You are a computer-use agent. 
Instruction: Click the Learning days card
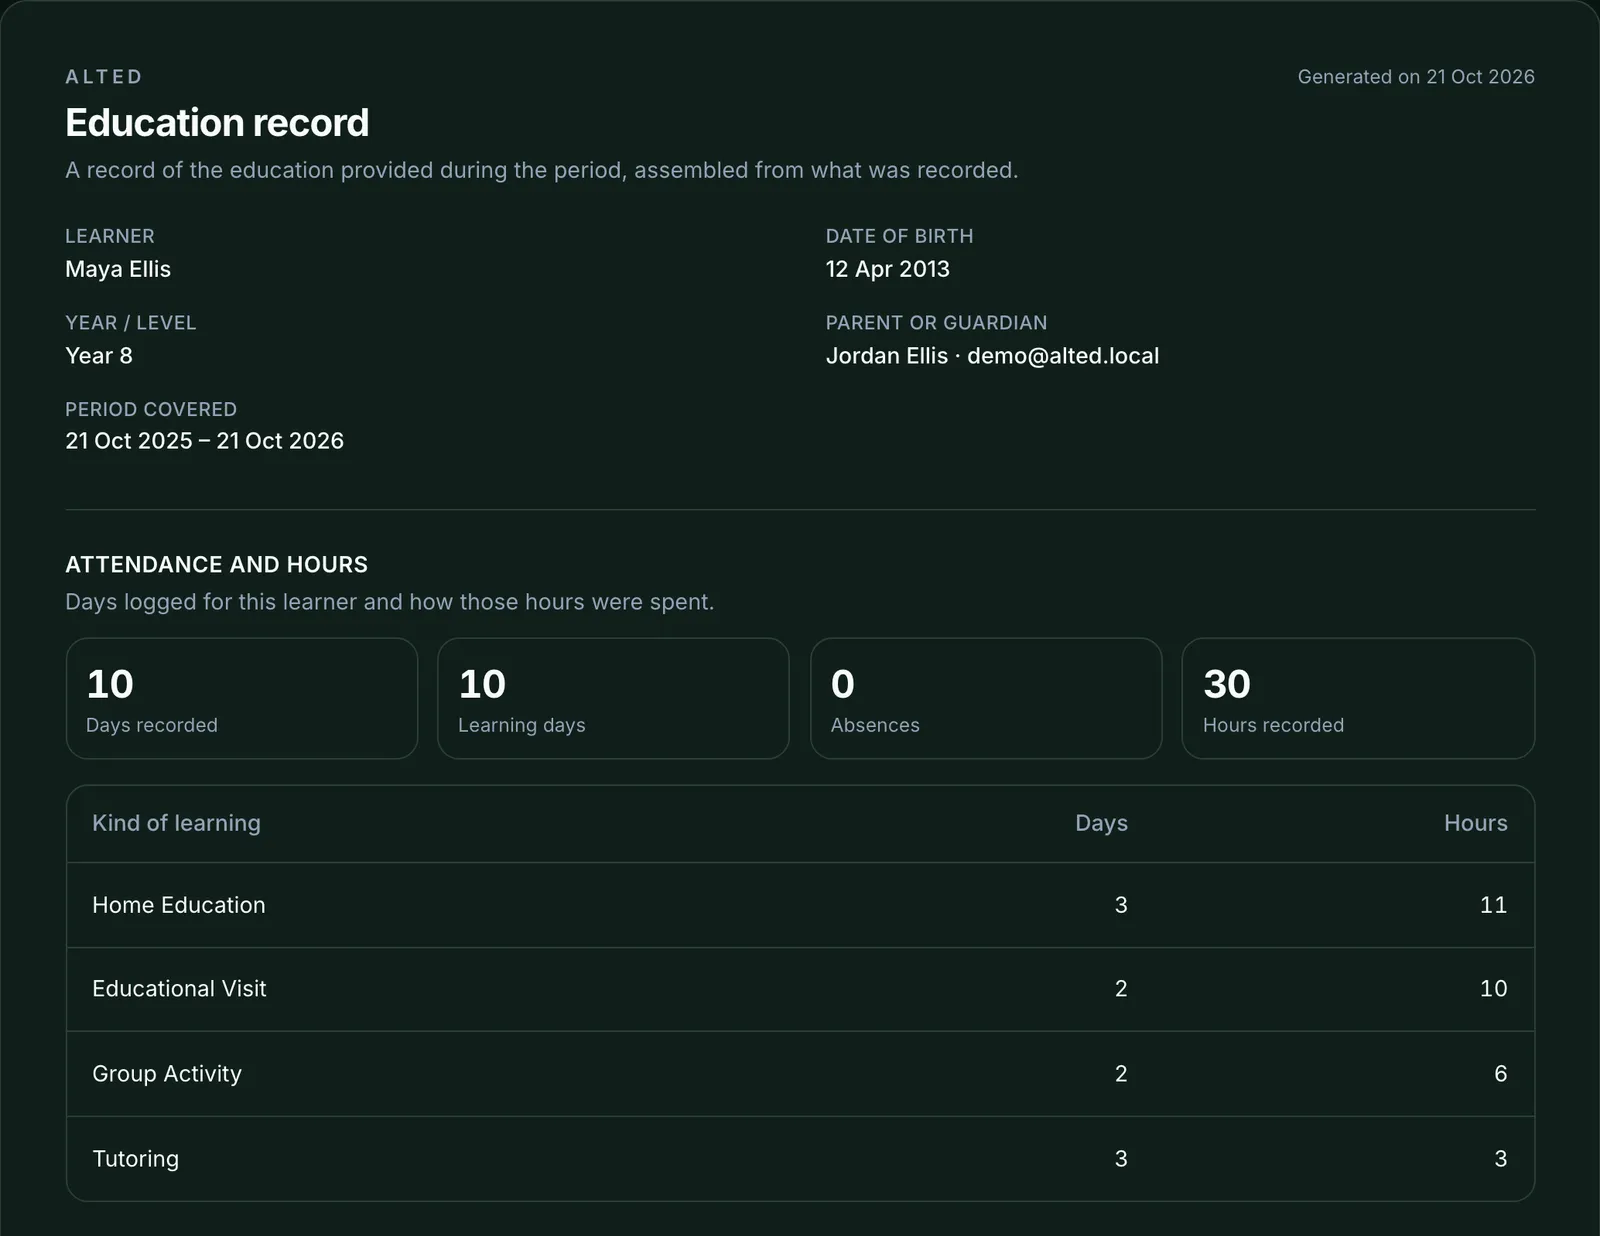[x=614, y=699]
